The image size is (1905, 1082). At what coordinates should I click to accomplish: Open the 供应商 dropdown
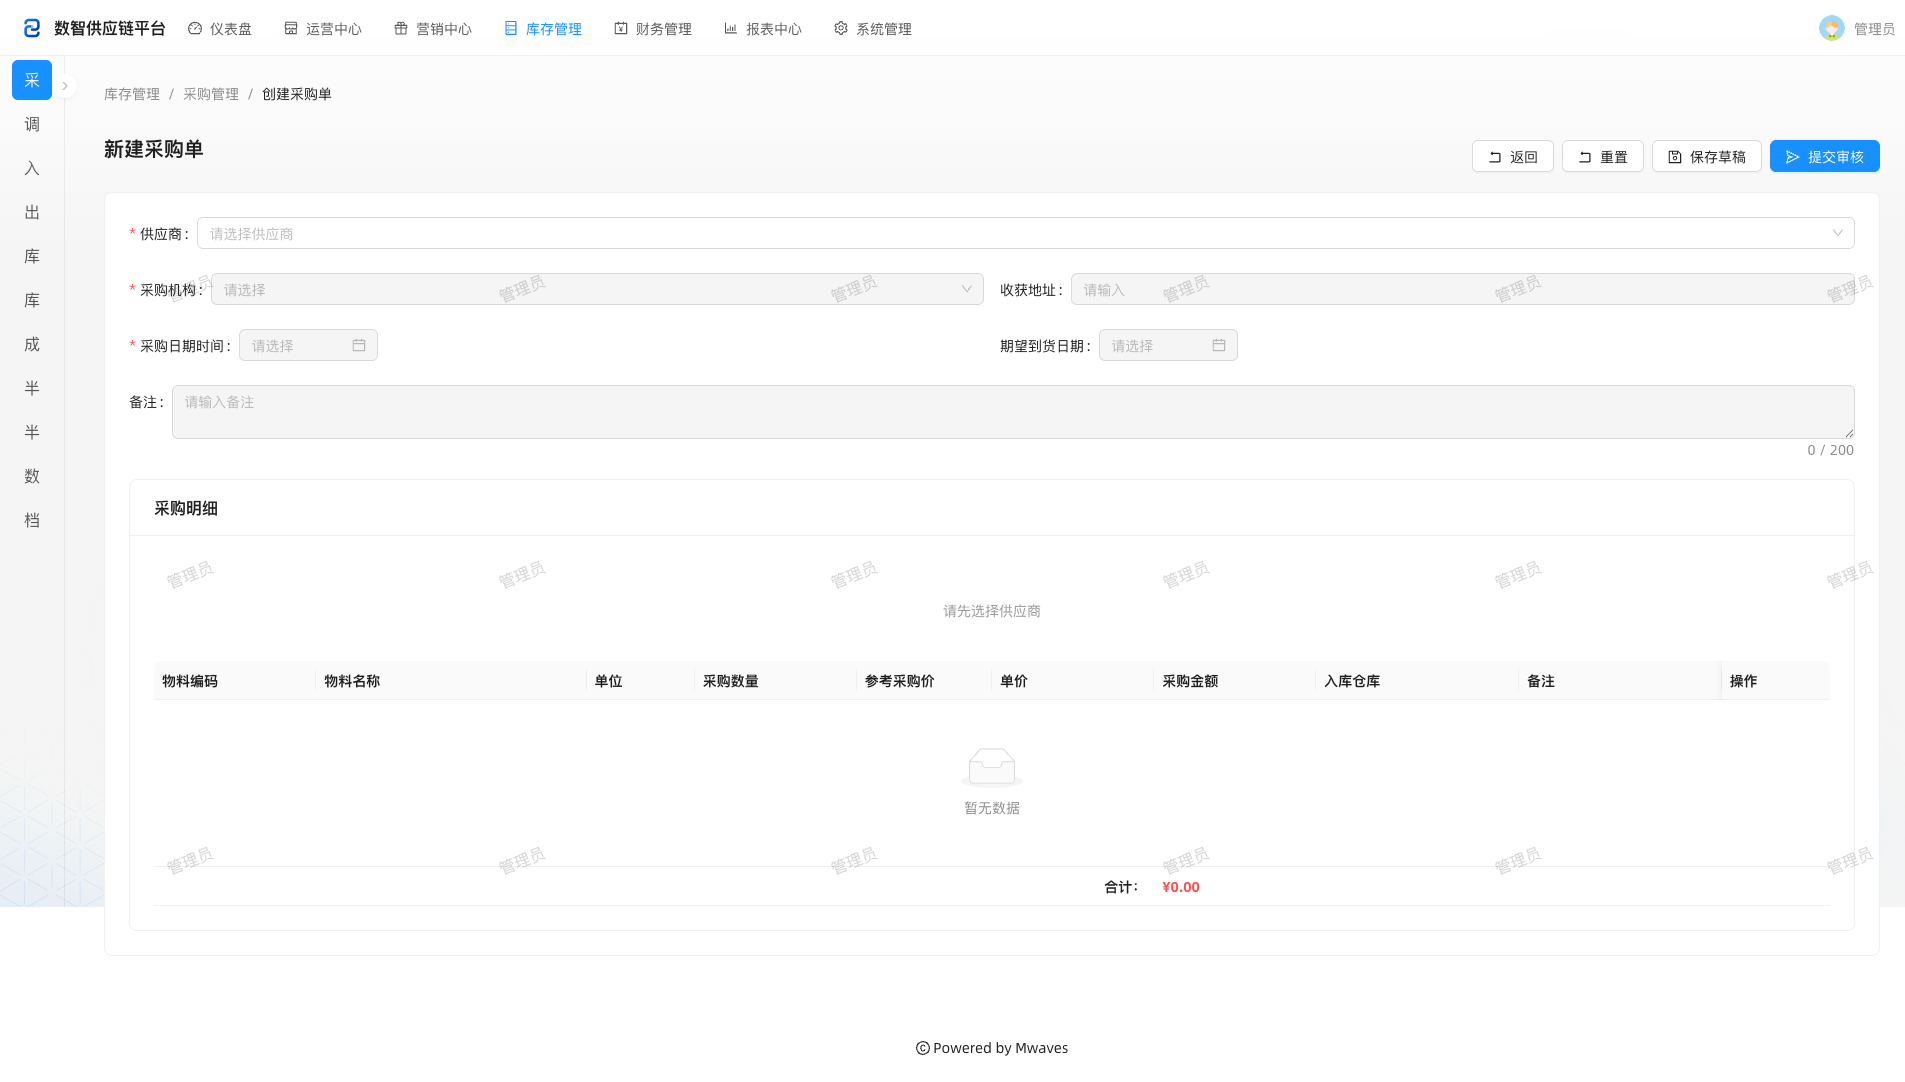coord(1025,233)
